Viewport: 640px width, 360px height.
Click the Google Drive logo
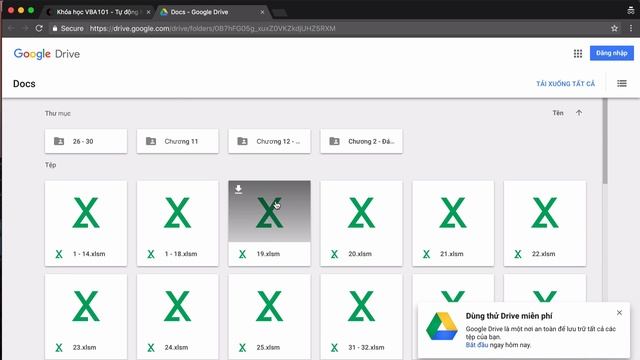47,54
